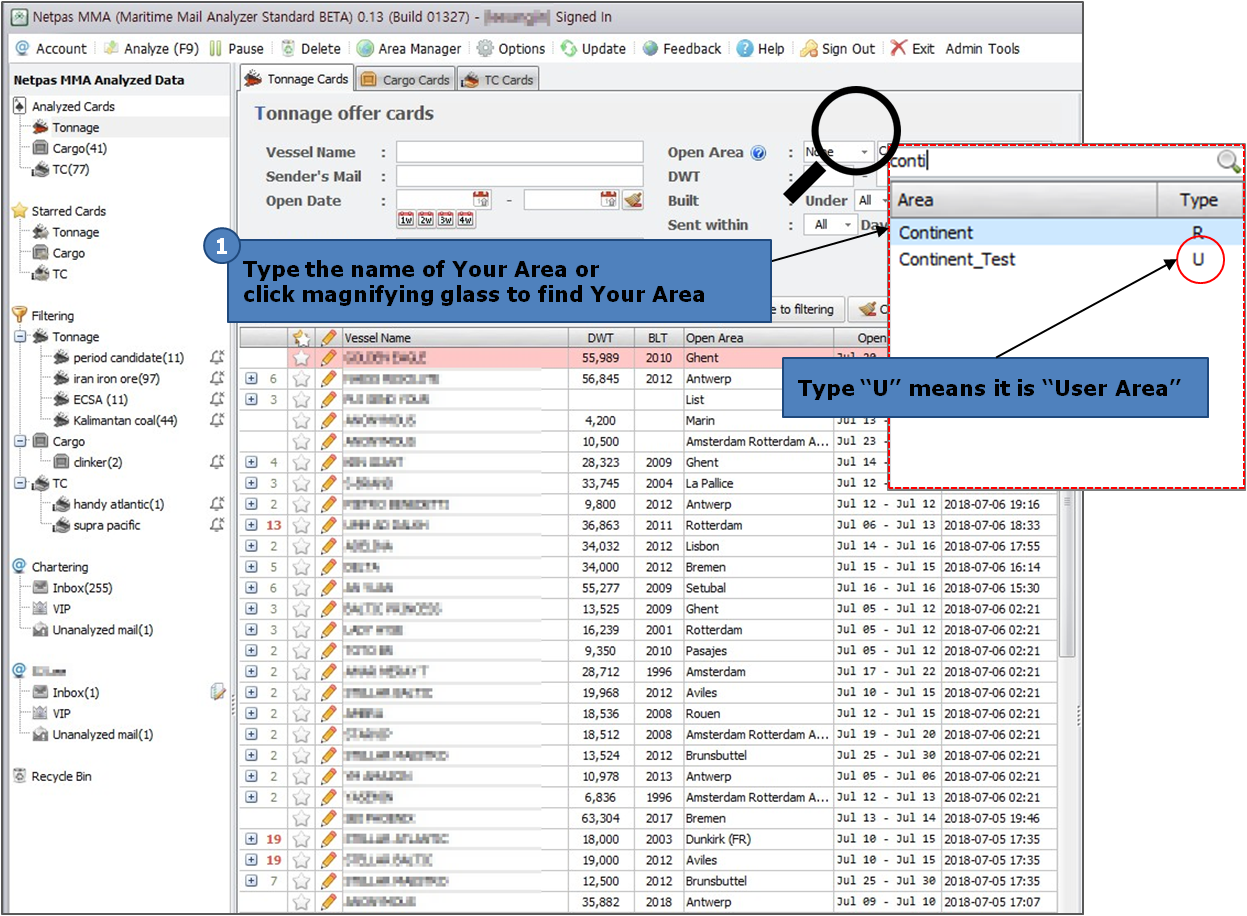Click the Update toolbar icon

pyautogui.click(x=569, y=48)
